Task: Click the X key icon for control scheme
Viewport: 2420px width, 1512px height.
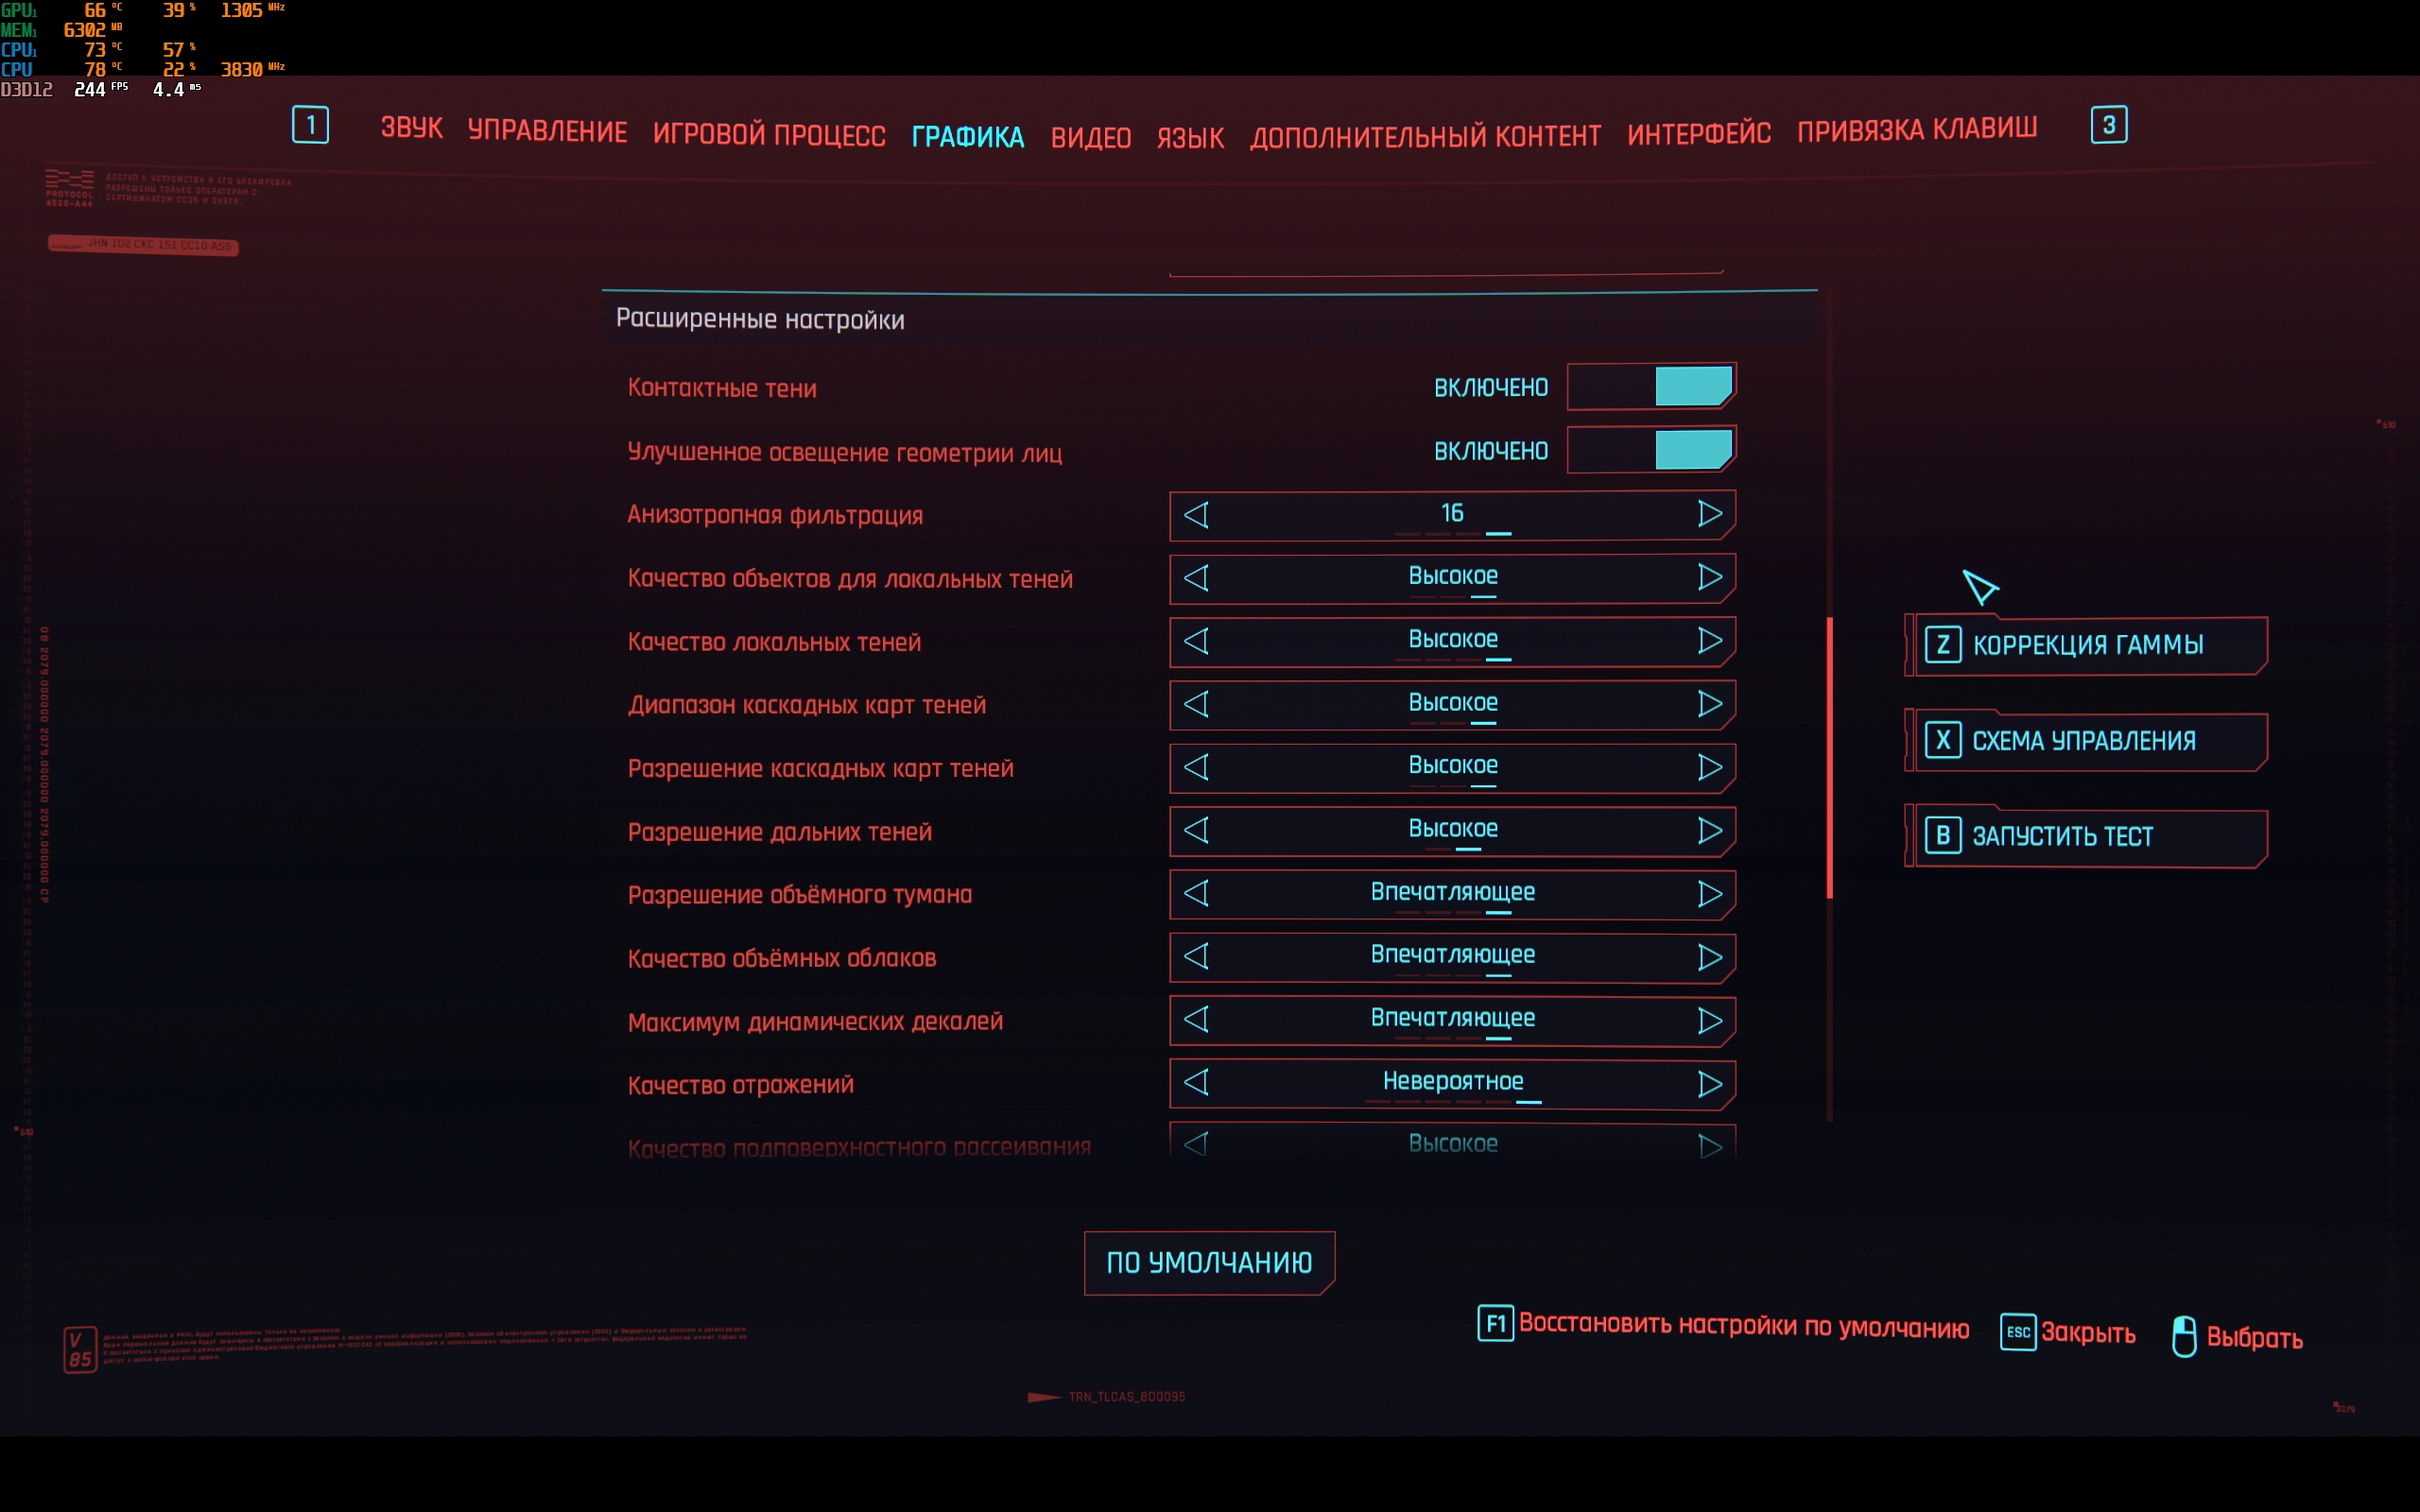Action: click(1942, 740)
